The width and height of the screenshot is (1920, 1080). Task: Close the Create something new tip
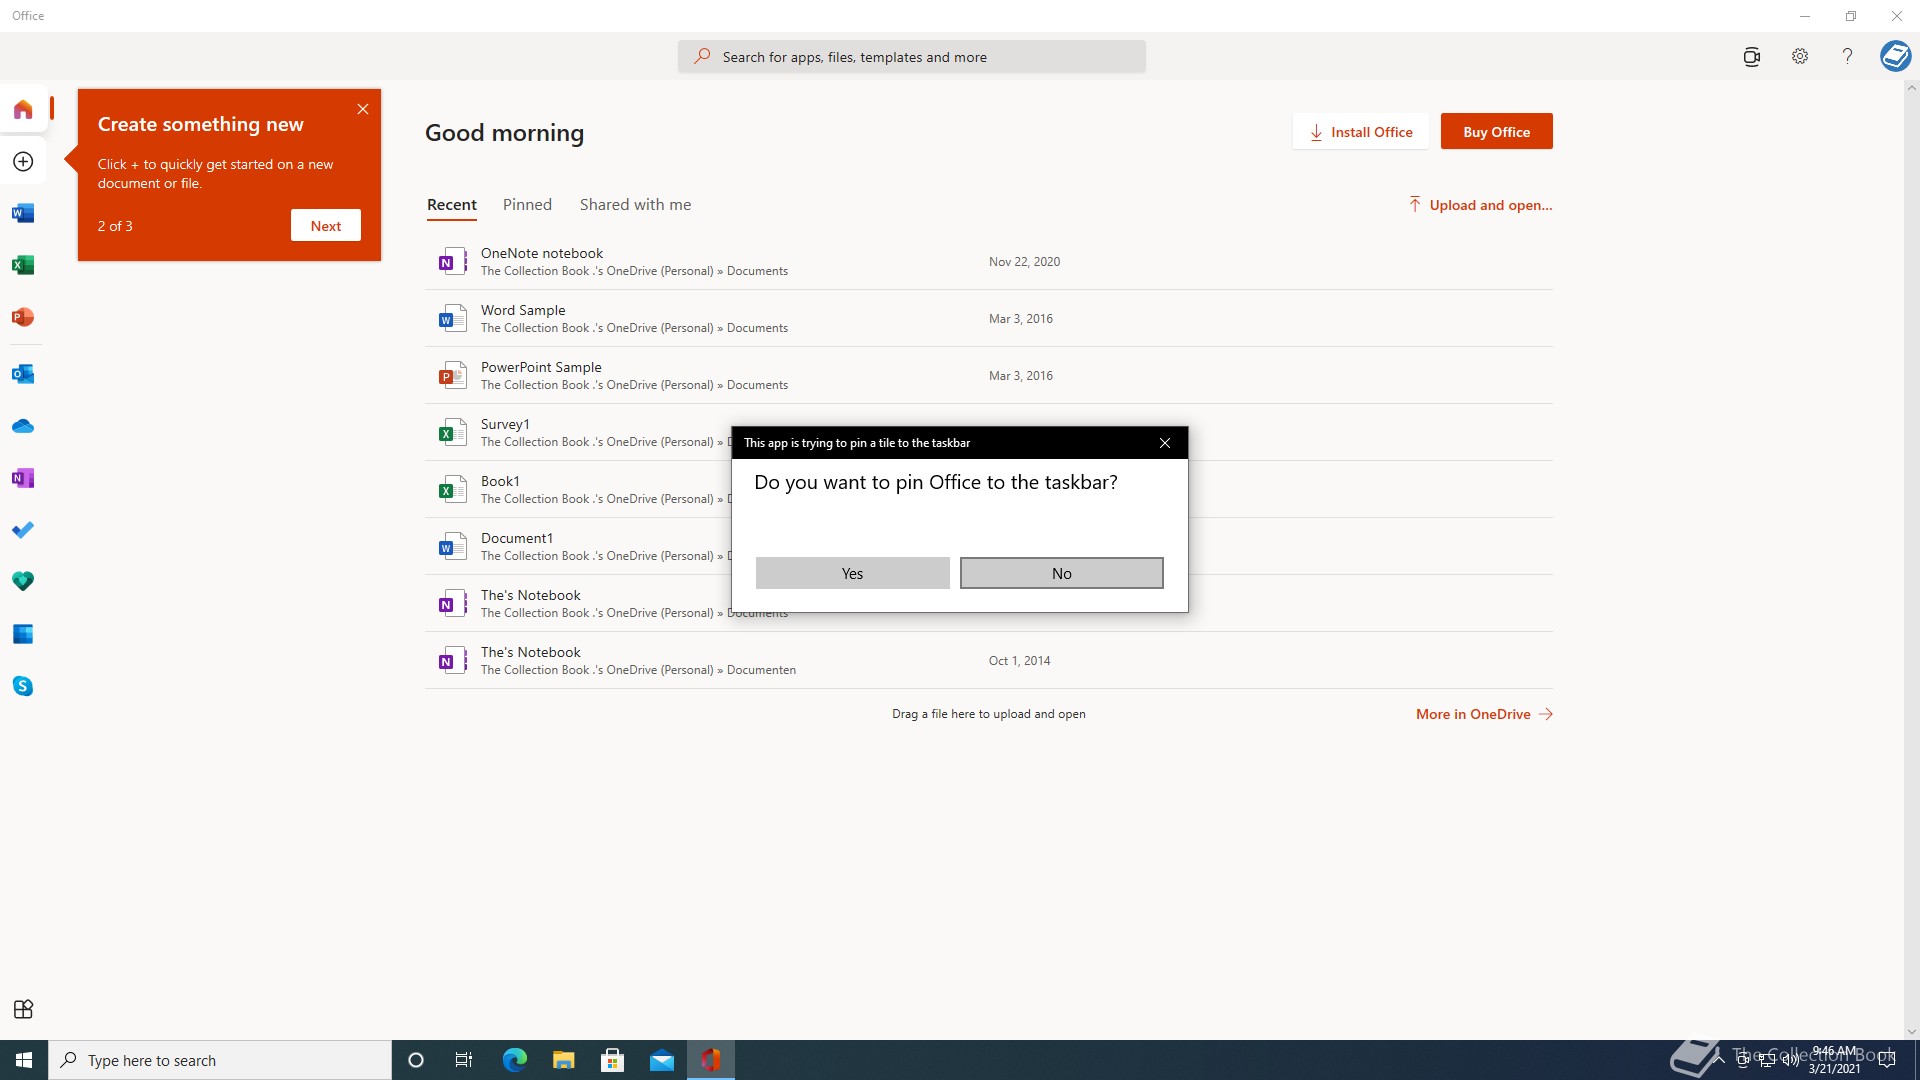pos(363,109)
